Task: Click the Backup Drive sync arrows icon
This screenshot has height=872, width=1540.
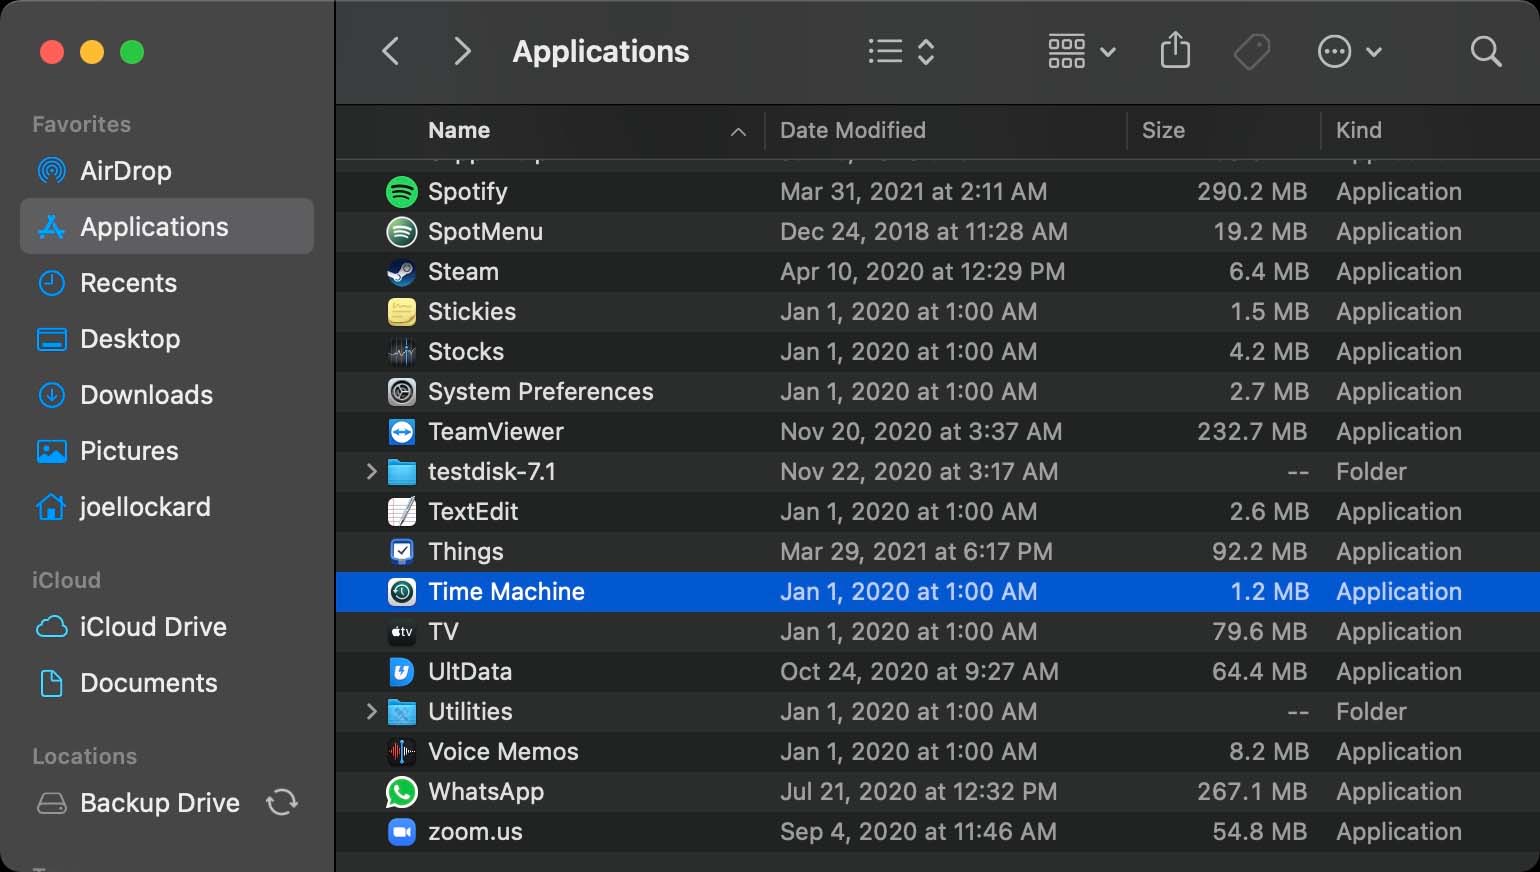Action: click(x=282, y=802)
